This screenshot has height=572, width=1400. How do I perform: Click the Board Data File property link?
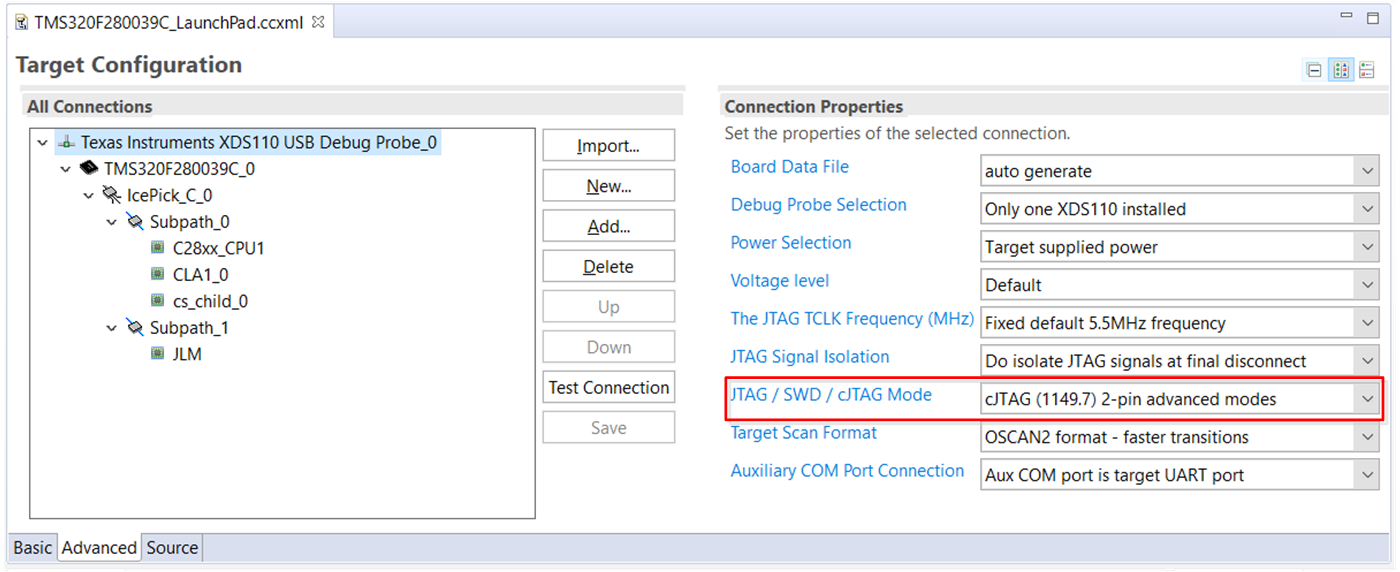(789, 167)
